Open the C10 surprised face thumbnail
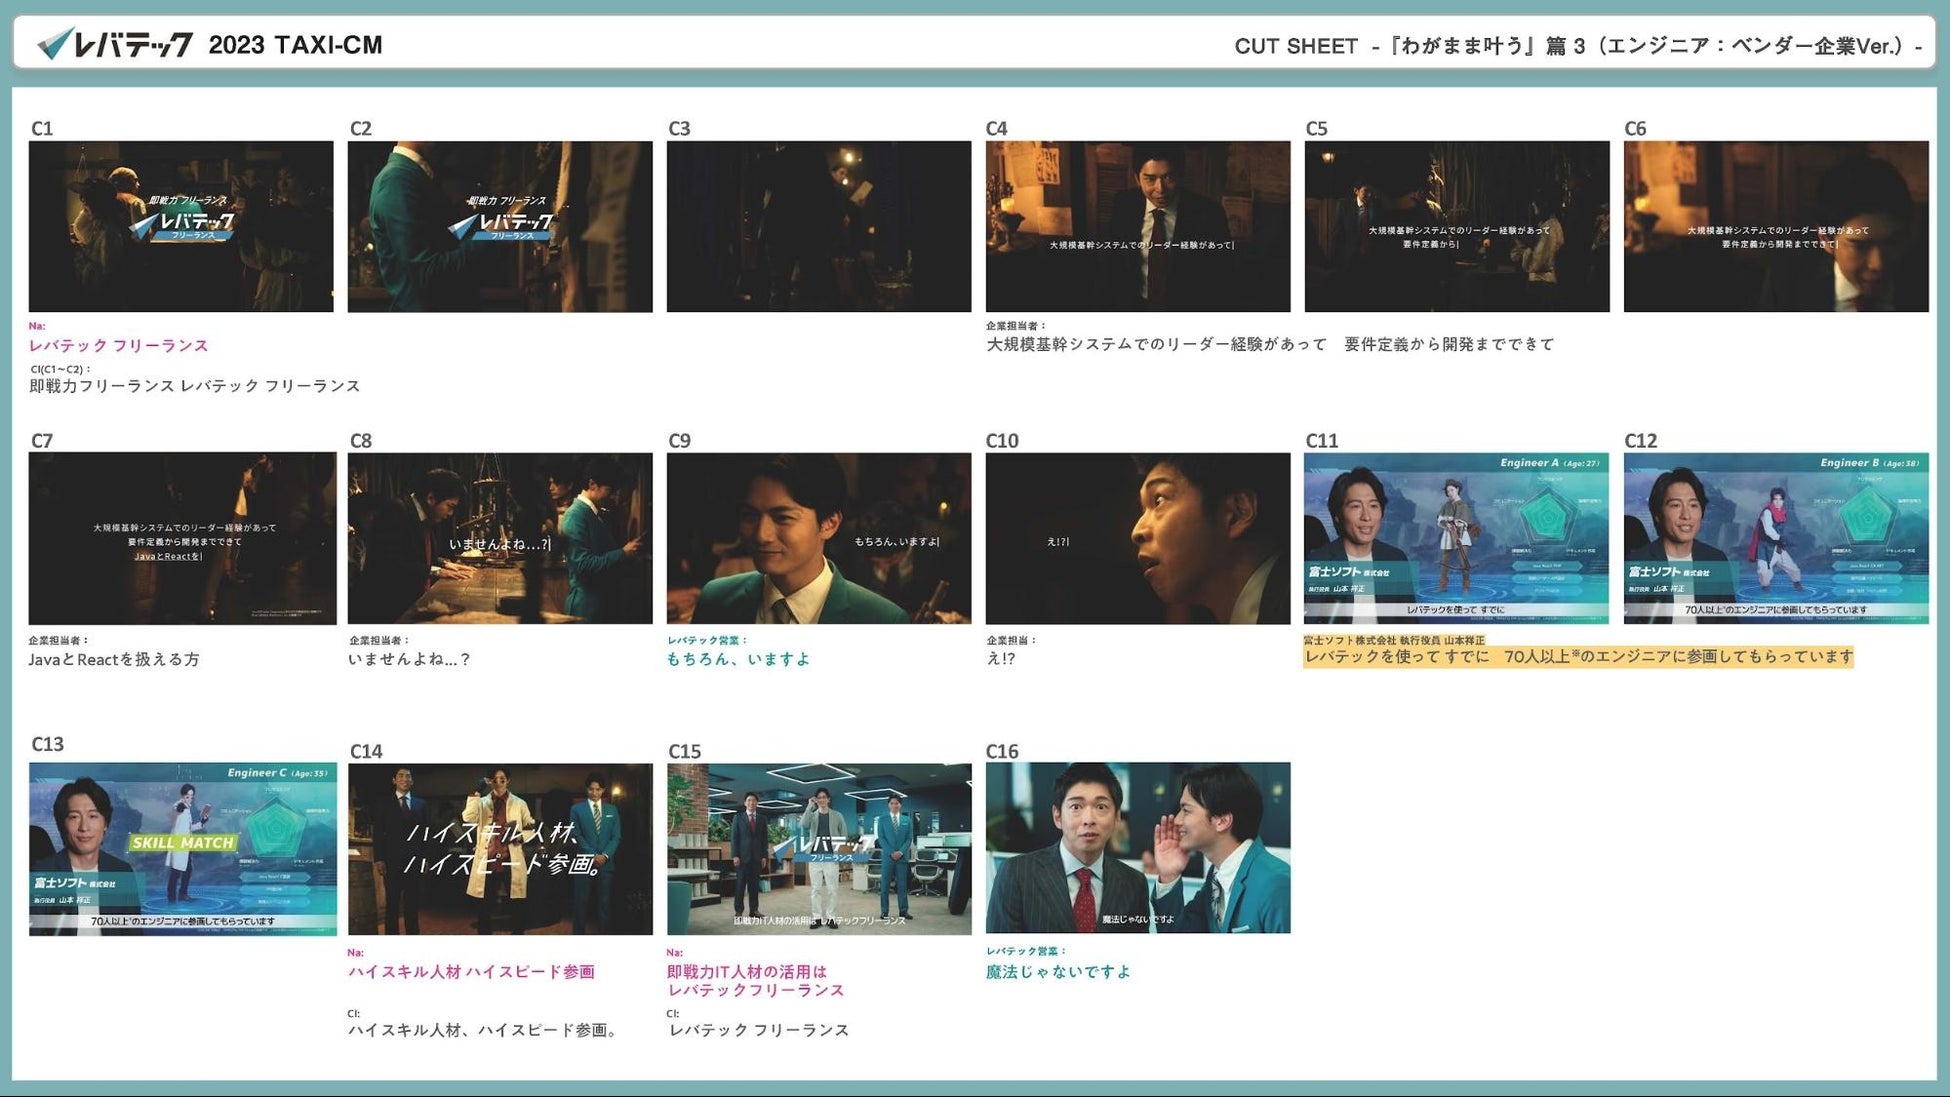The height and width of the screenshot is (1097, 1950). pos(1138,538)
